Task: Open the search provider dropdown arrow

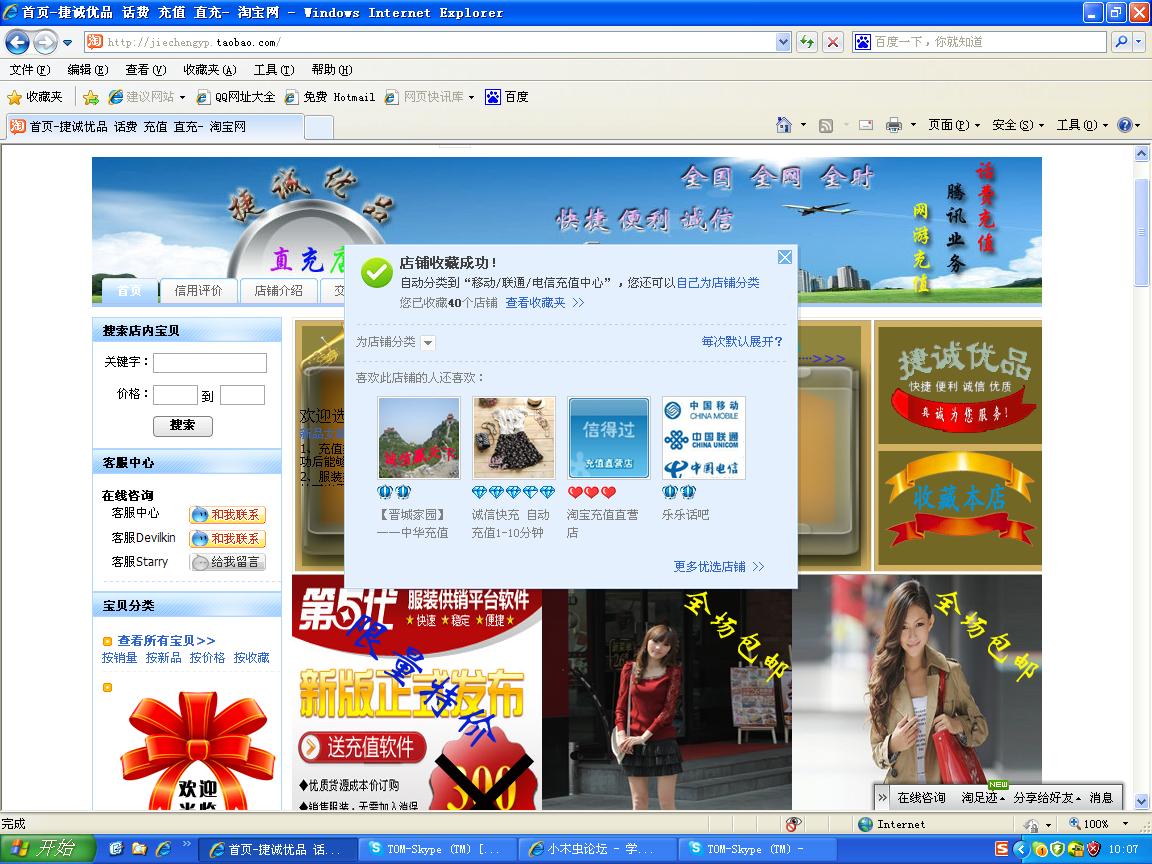Action: tap(1140, 42)
